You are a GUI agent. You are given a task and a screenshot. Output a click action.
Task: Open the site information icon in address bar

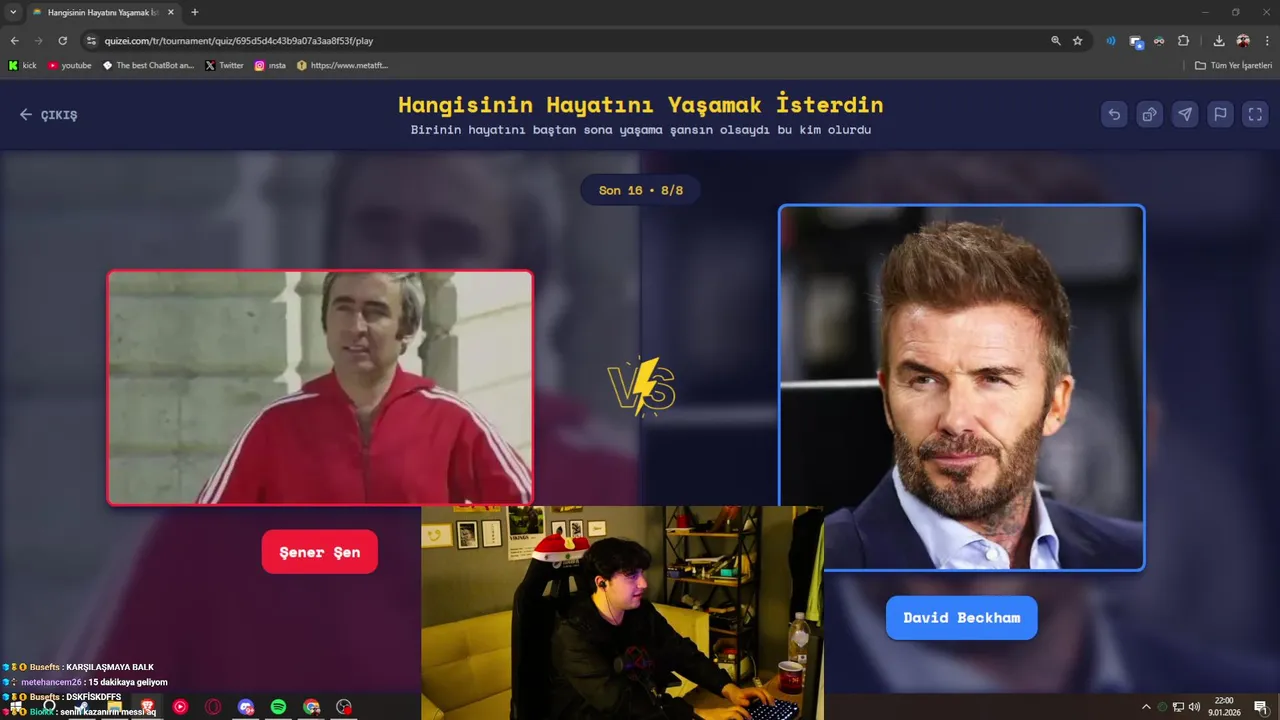pos(91,41)
